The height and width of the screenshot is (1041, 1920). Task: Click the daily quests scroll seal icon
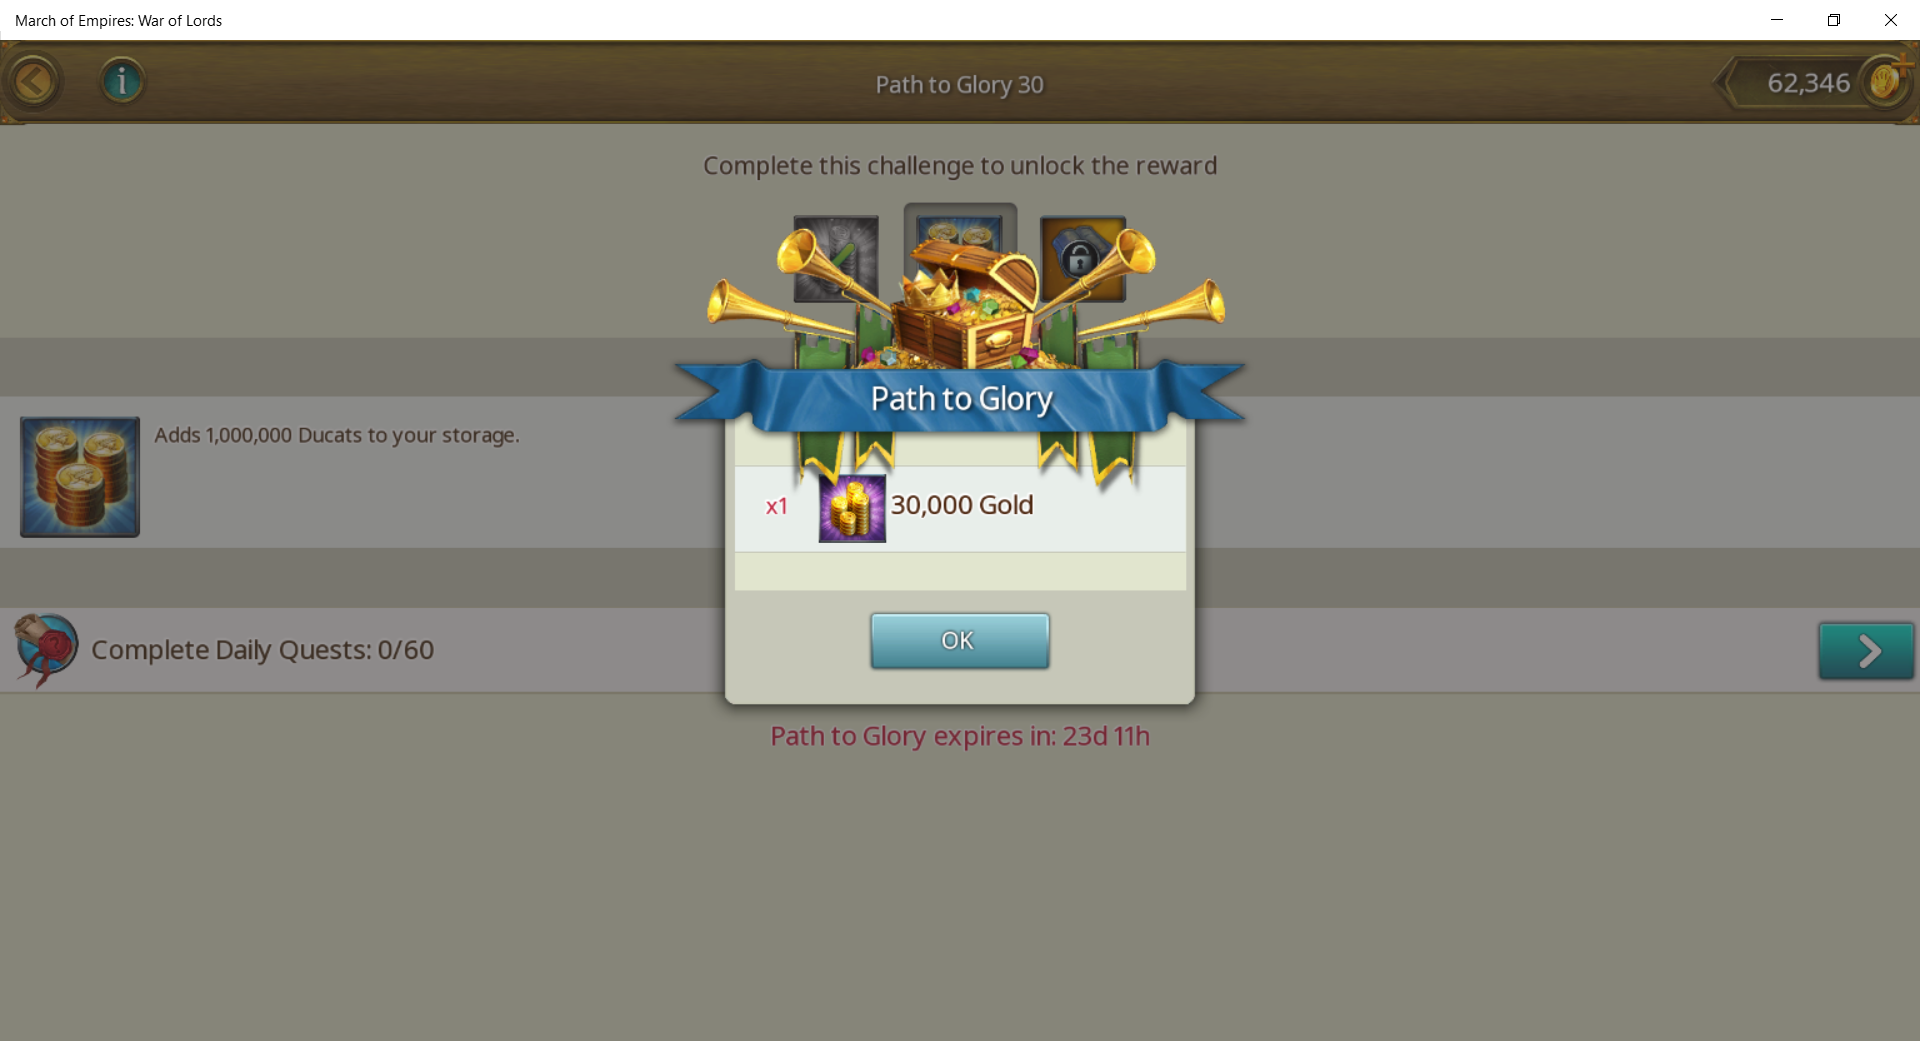(46, 650)
